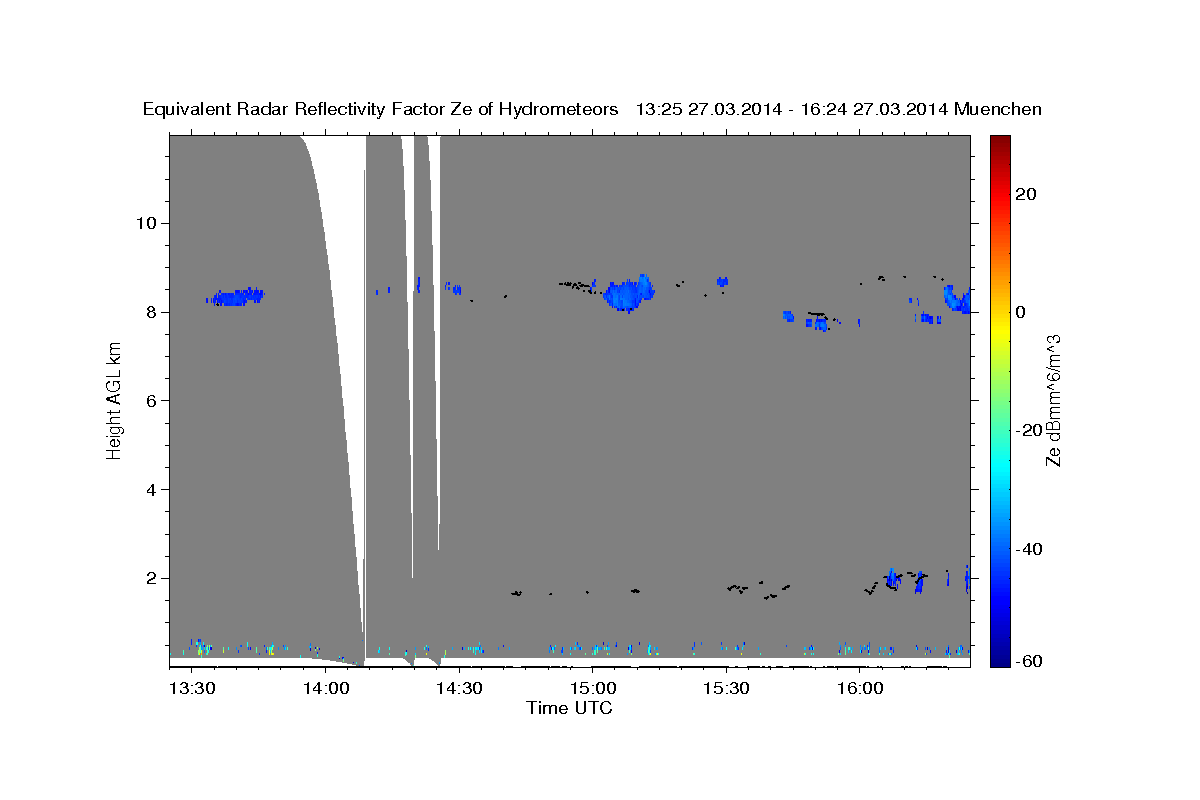The height and width of the screenshot is (800, 1200).
Task: Click the '14:30' time tick label
Action: point(458,688)
